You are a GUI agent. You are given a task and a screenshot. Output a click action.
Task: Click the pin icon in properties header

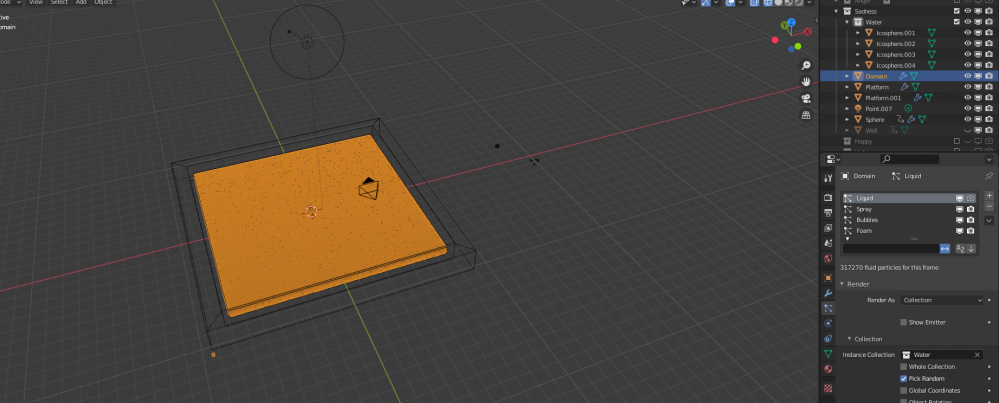coord(989,176)
